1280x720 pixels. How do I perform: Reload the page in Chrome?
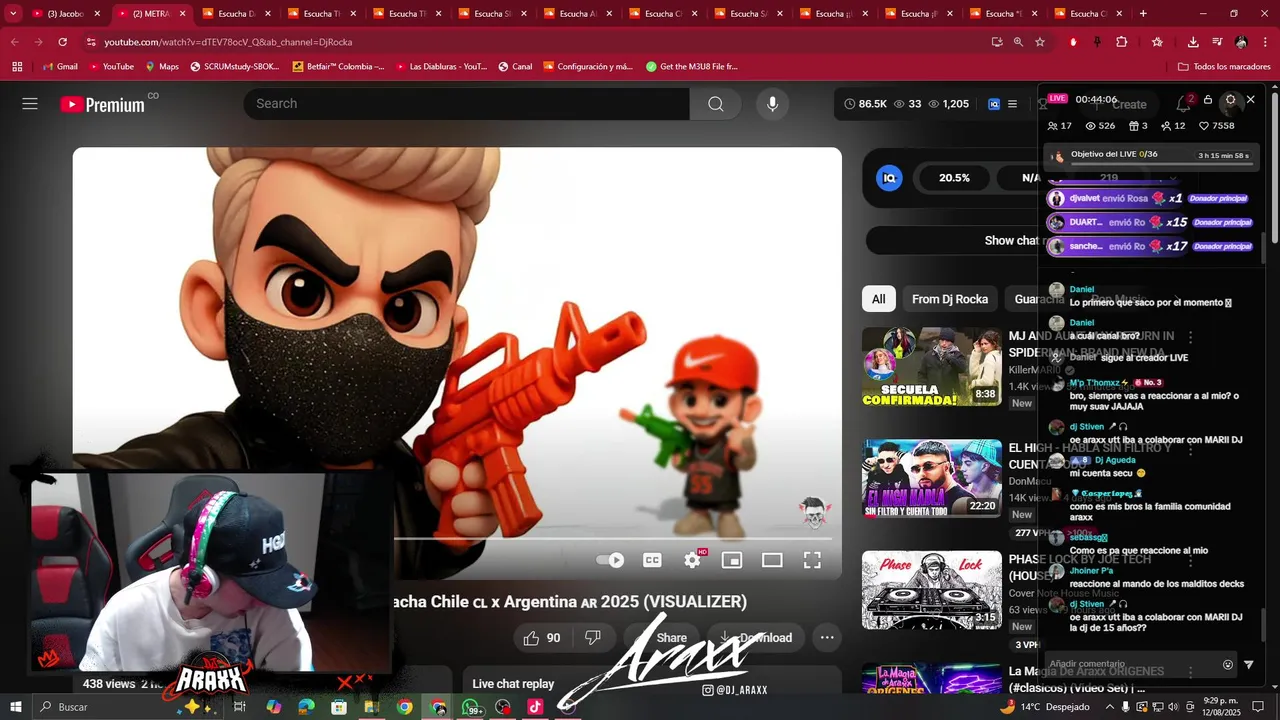(63, 42)
